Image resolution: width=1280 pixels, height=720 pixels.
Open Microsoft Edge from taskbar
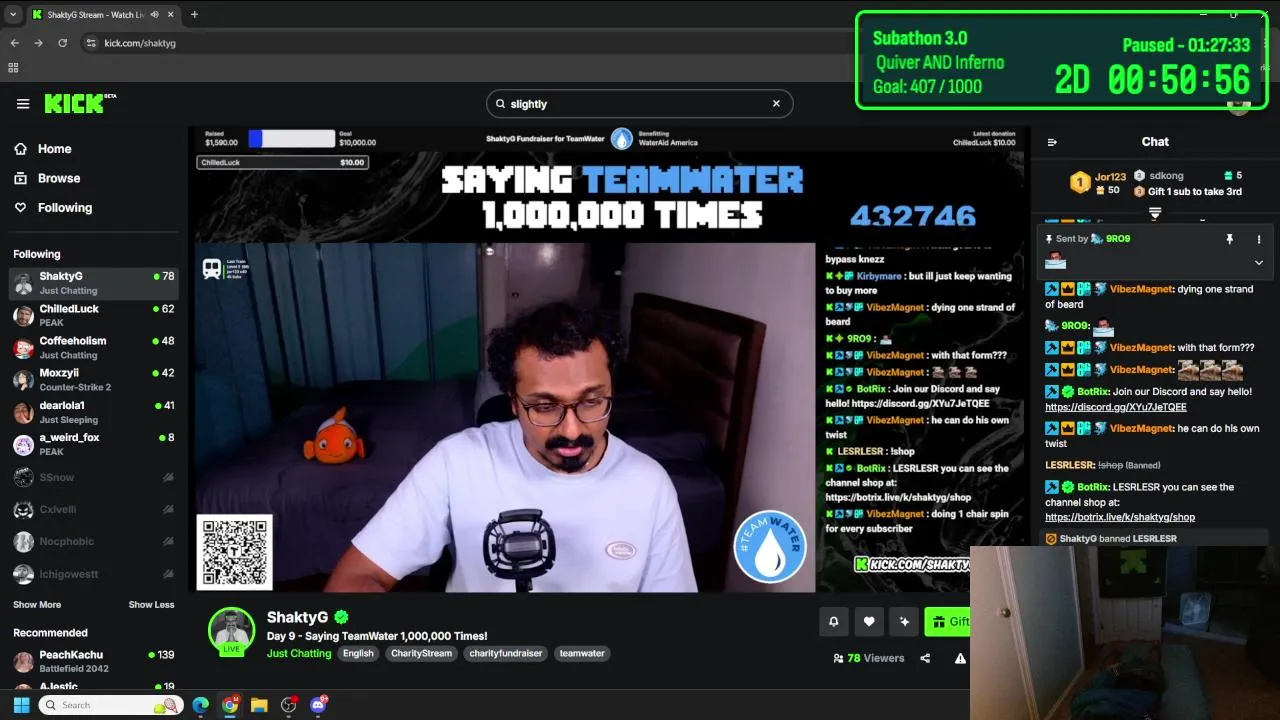201,705
